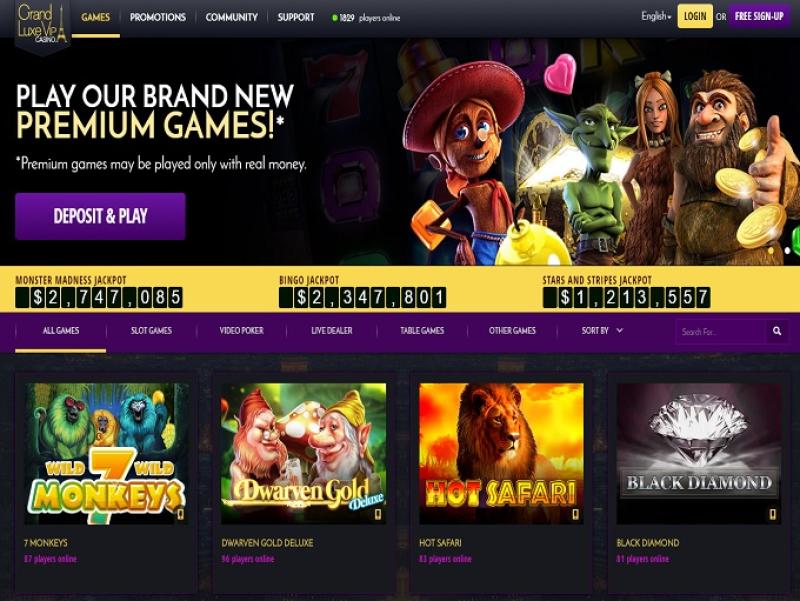This screenshot has height=601, width=800.
Task: Click the mobile icon on 7 Monkeys thumbnail
Action: (x=180, y=514)
